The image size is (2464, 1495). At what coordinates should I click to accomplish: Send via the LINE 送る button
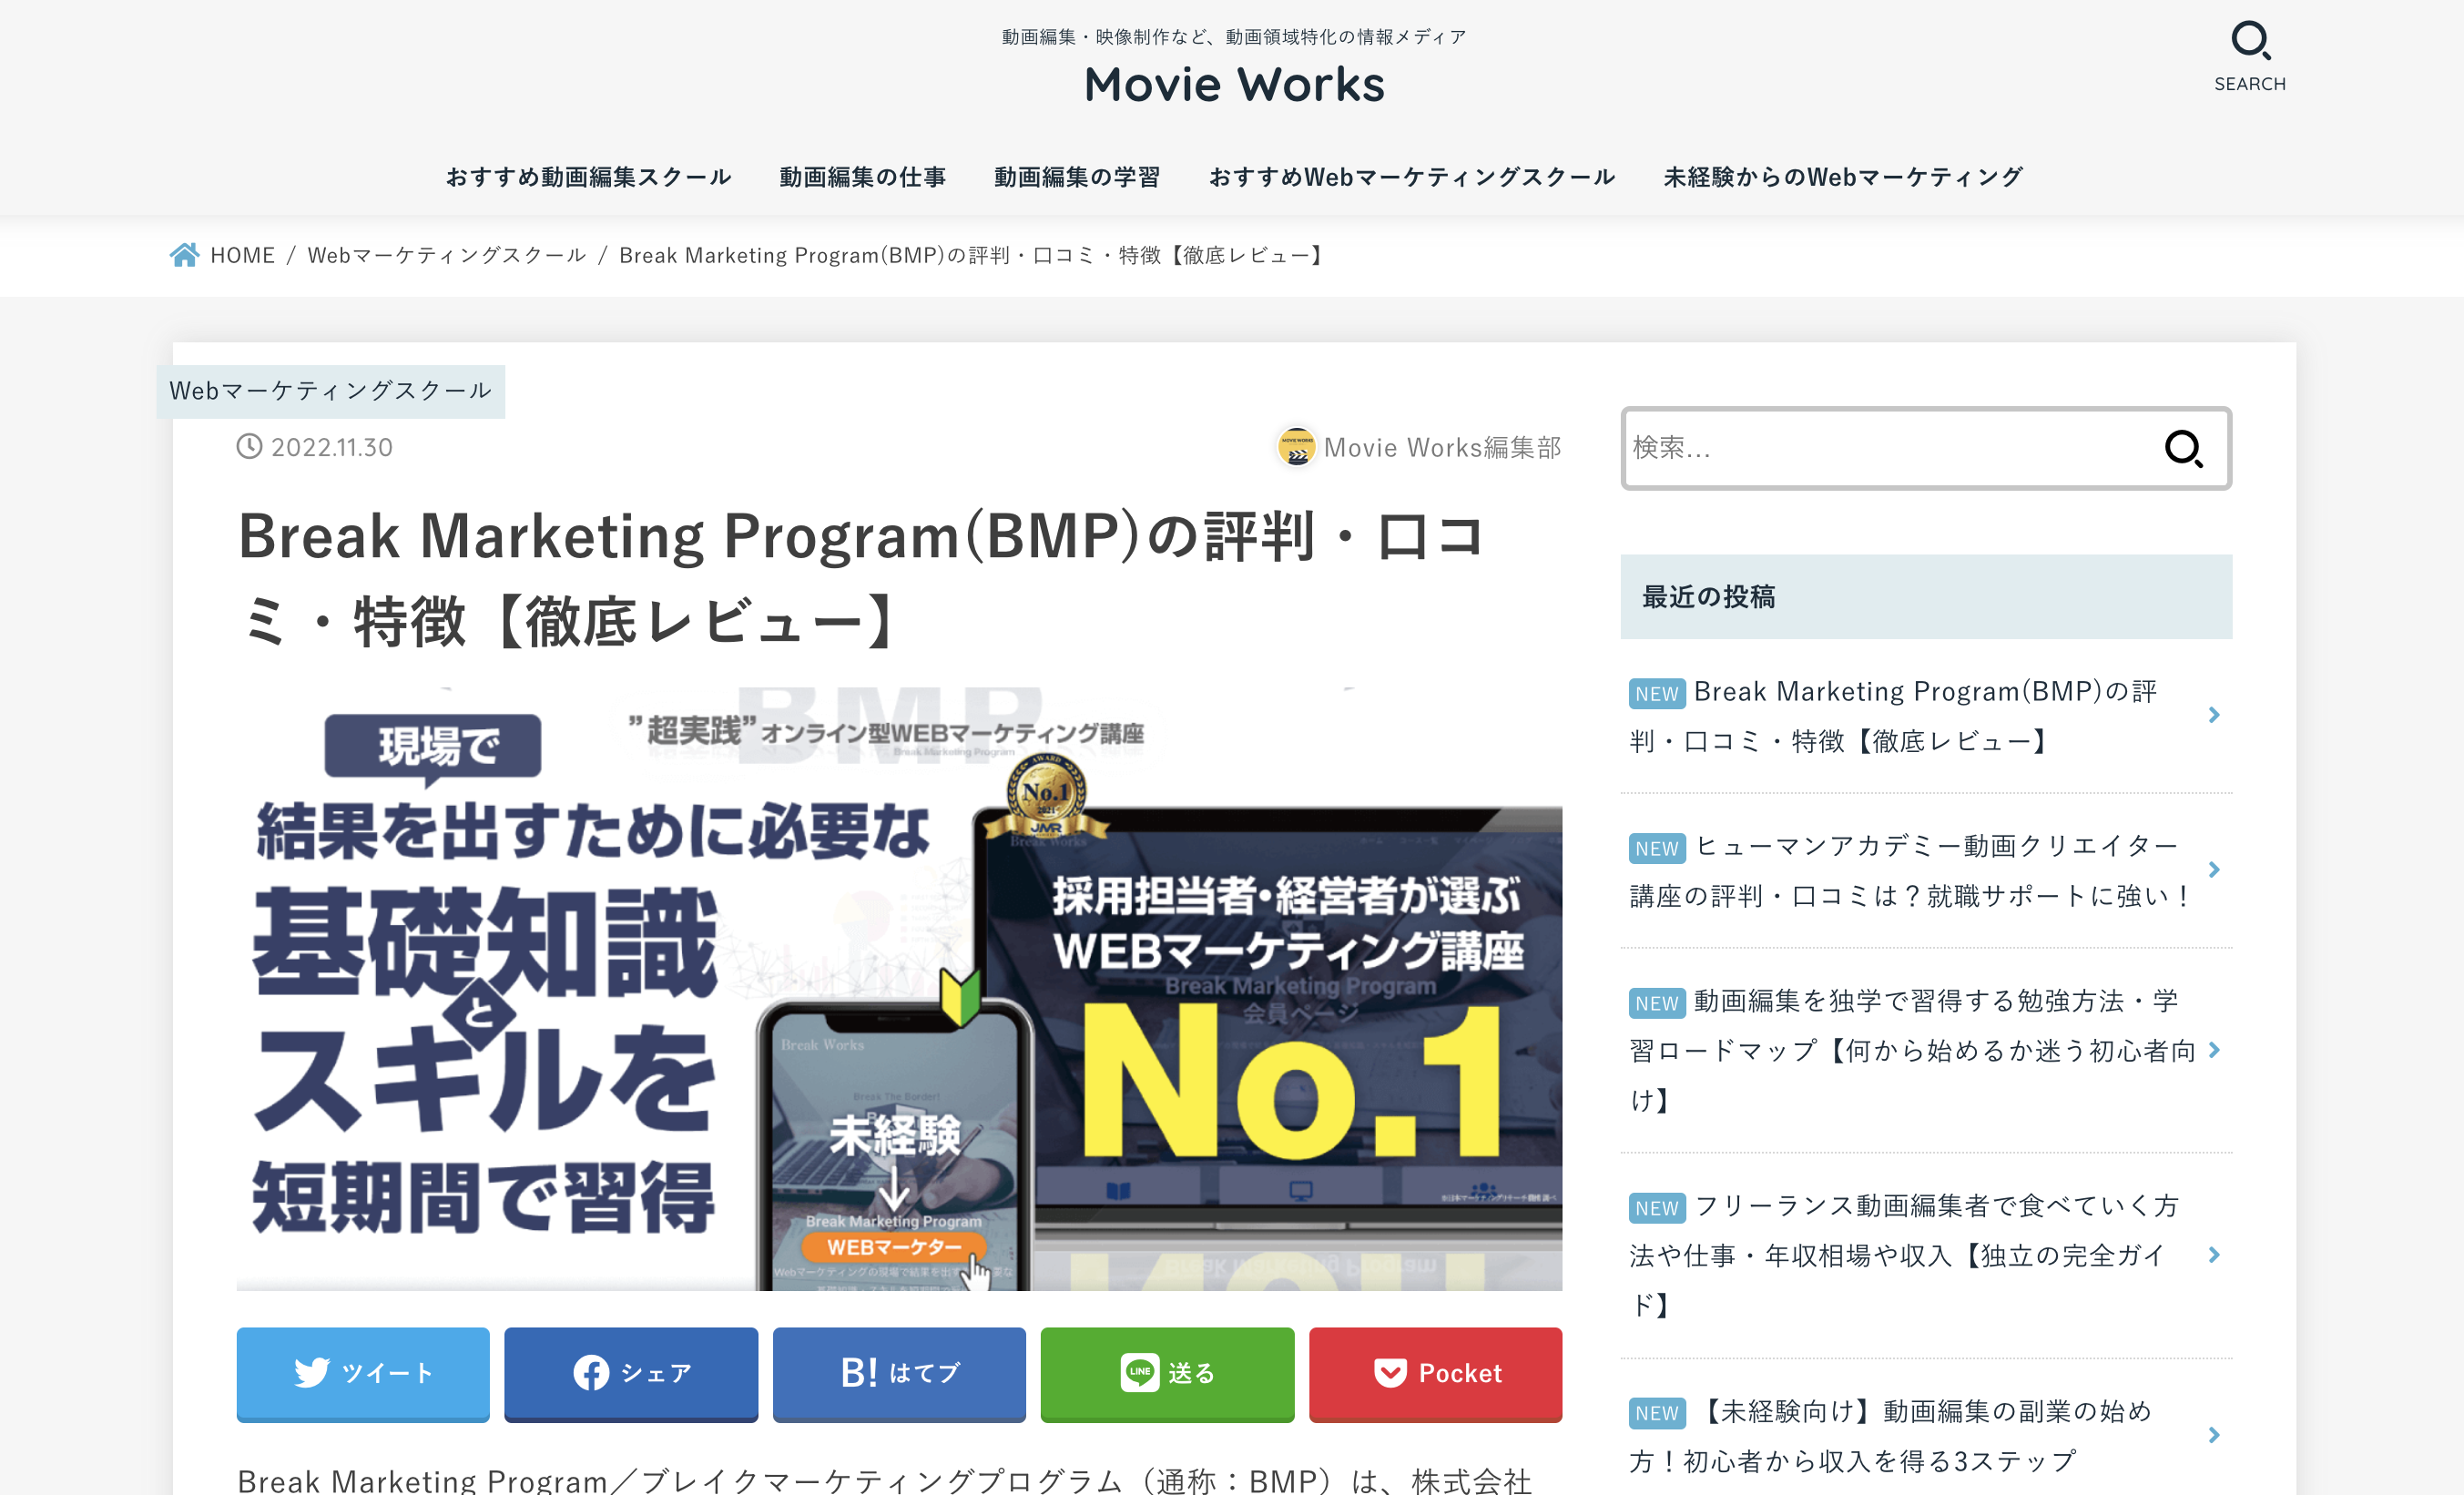coord(1167,1372)
